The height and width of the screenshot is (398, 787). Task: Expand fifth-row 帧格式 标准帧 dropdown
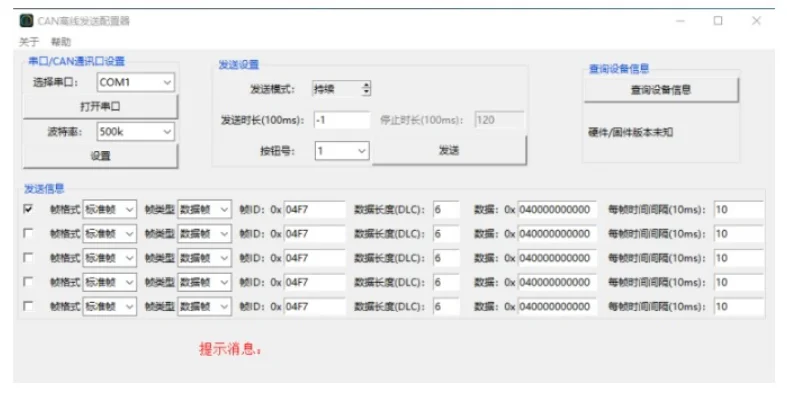[109, 306]
